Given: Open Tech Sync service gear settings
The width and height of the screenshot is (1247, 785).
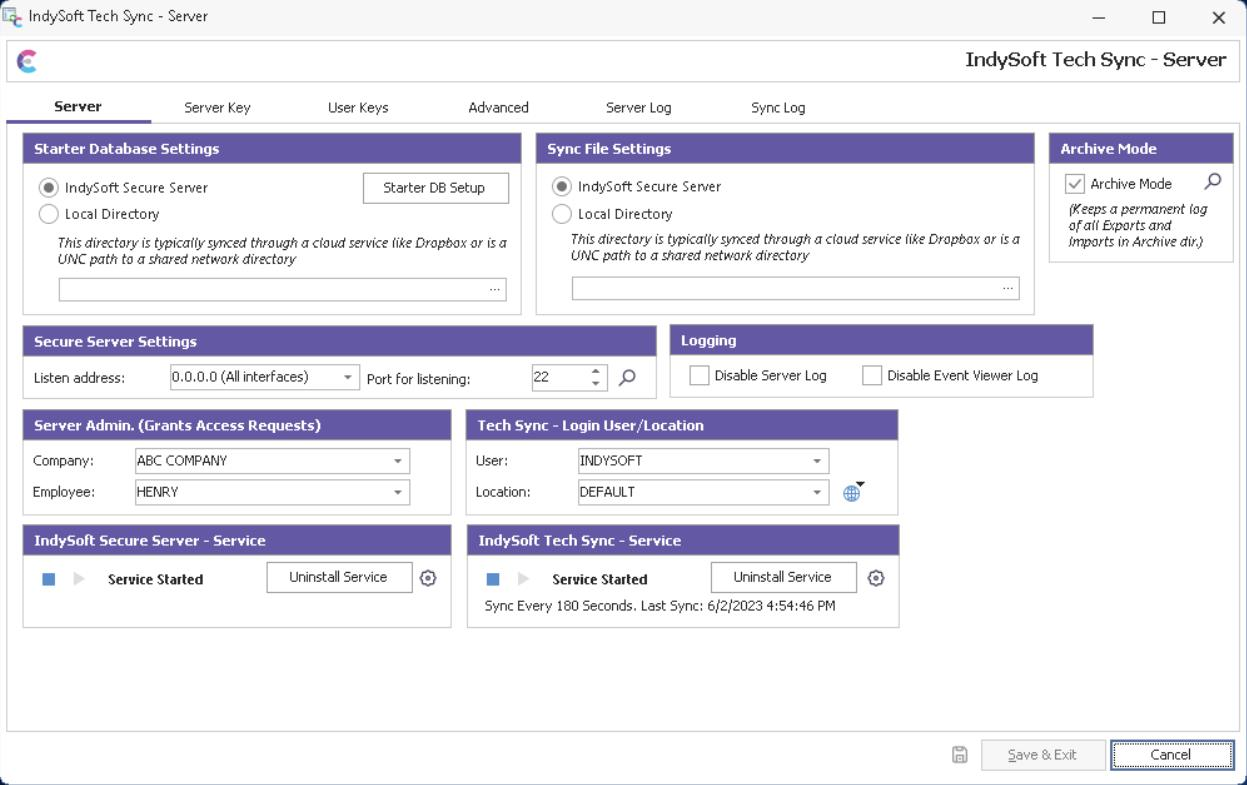Looking at the screenshot, I should pos(876,578).
